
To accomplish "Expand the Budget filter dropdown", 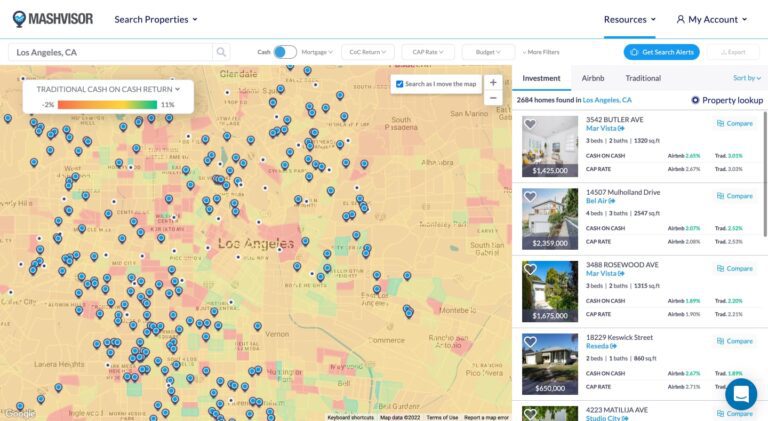I will 489,52.
